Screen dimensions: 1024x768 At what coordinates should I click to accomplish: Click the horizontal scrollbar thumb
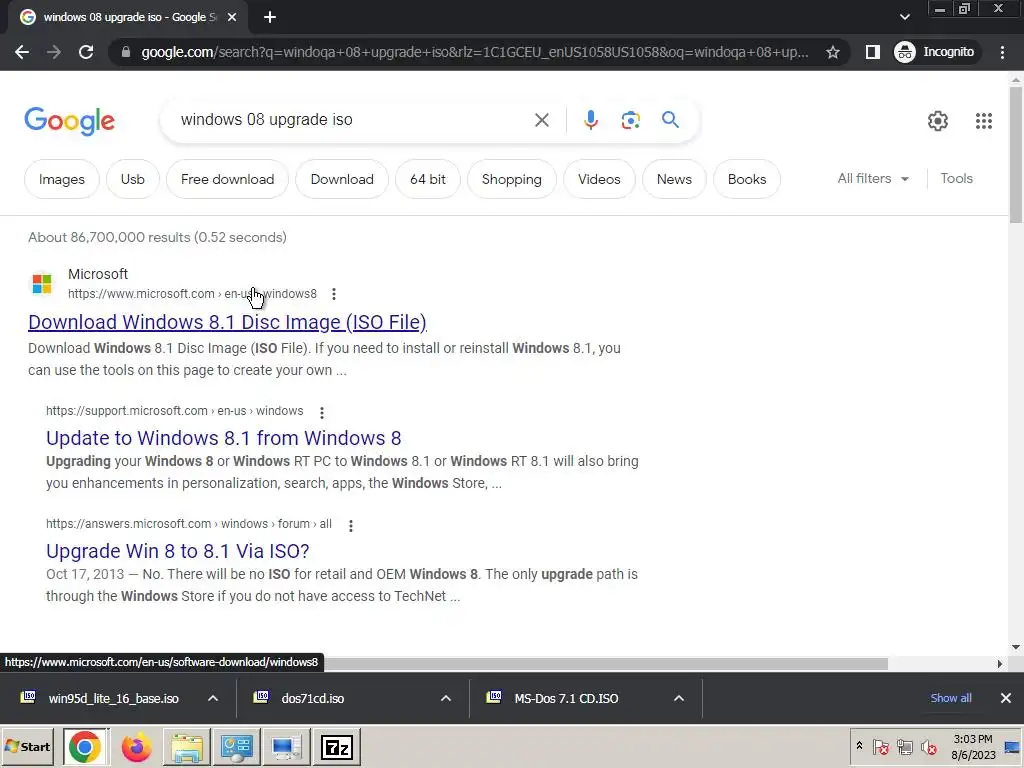coord(607,664)
